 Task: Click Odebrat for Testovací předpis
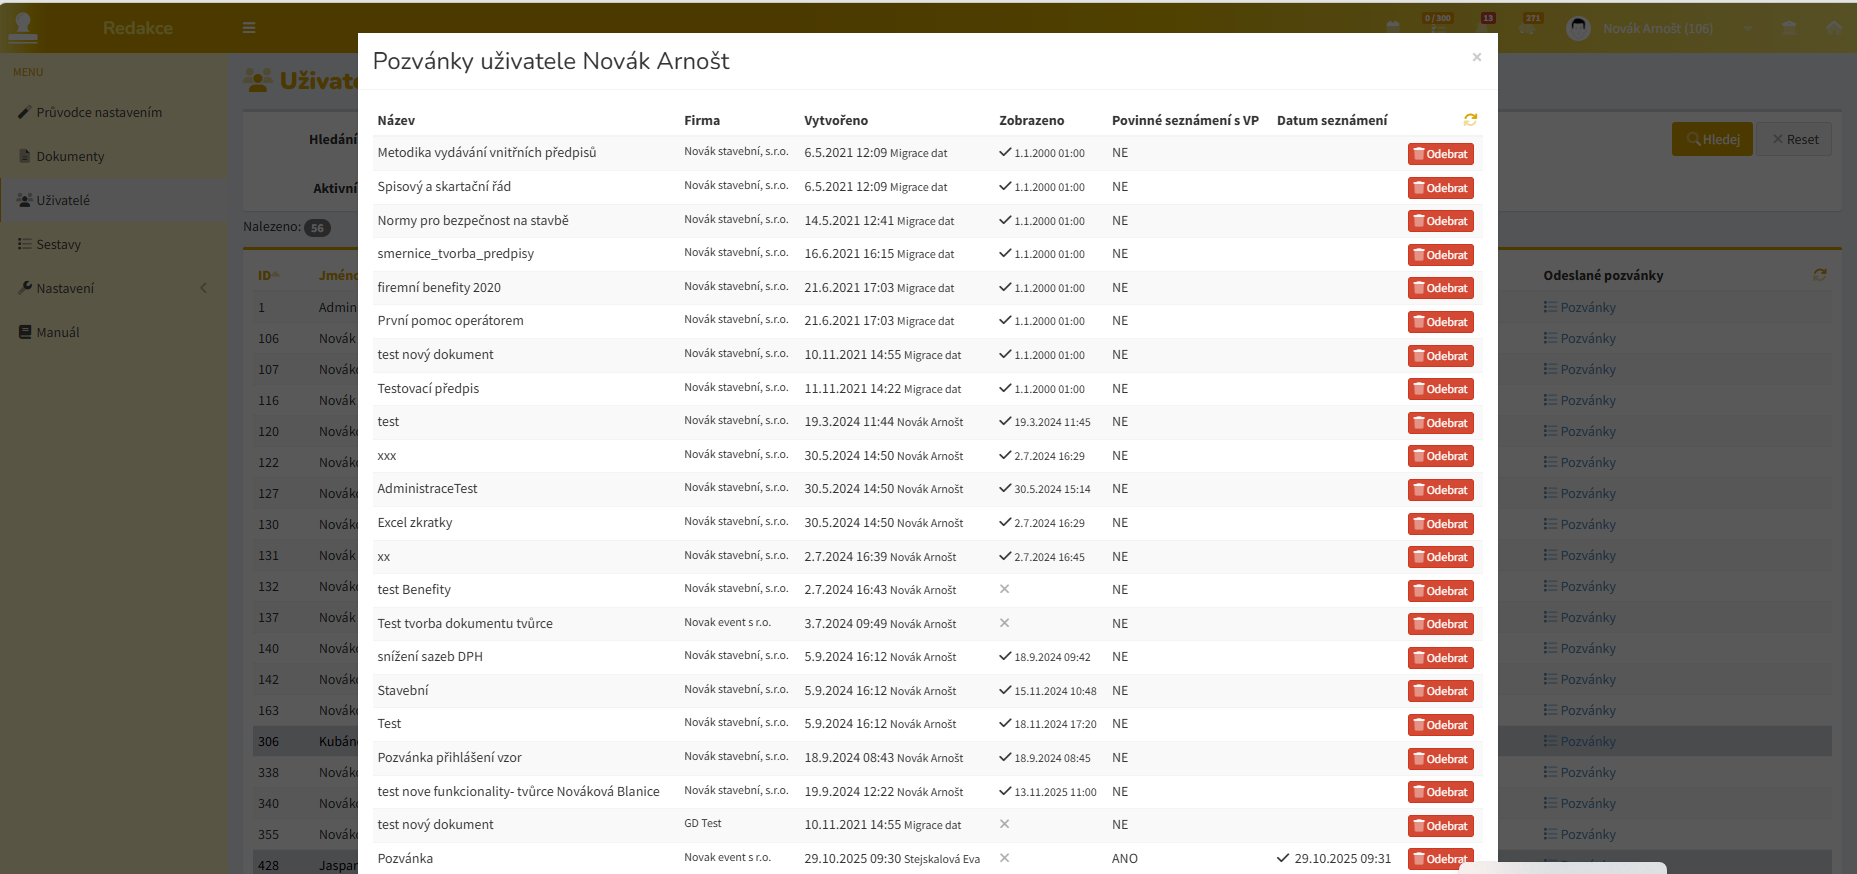click(x=1440, y=389)
